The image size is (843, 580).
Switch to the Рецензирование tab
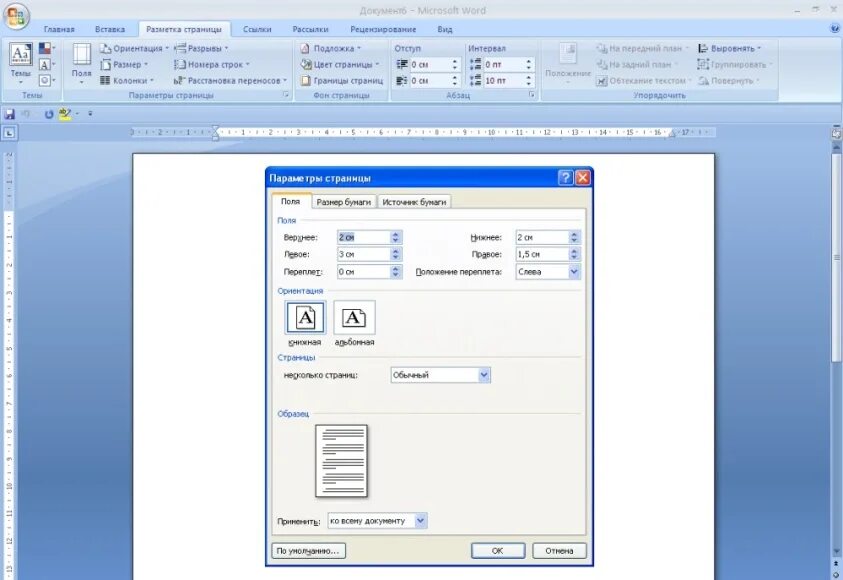pyautogui.click(x=383, y=29)
